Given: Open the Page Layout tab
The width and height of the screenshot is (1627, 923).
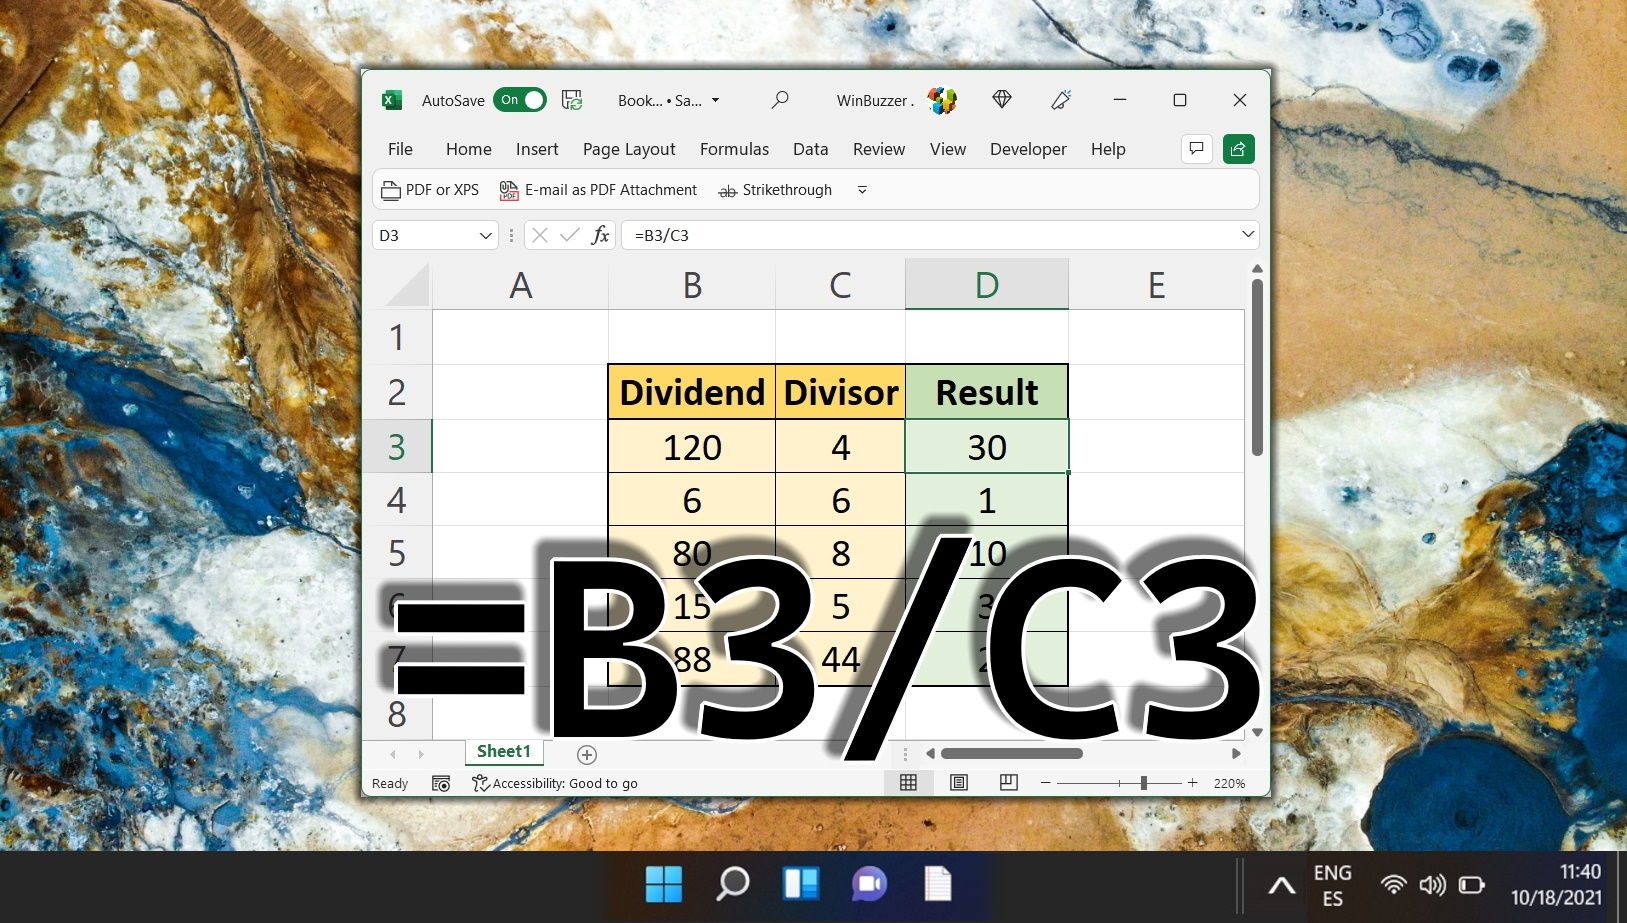Looking at the screenshot, I should [629, 149].
